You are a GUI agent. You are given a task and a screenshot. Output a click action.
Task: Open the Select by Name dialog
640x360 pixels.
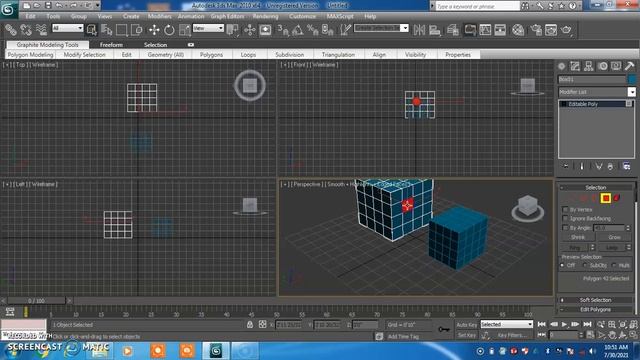(107, 30)
